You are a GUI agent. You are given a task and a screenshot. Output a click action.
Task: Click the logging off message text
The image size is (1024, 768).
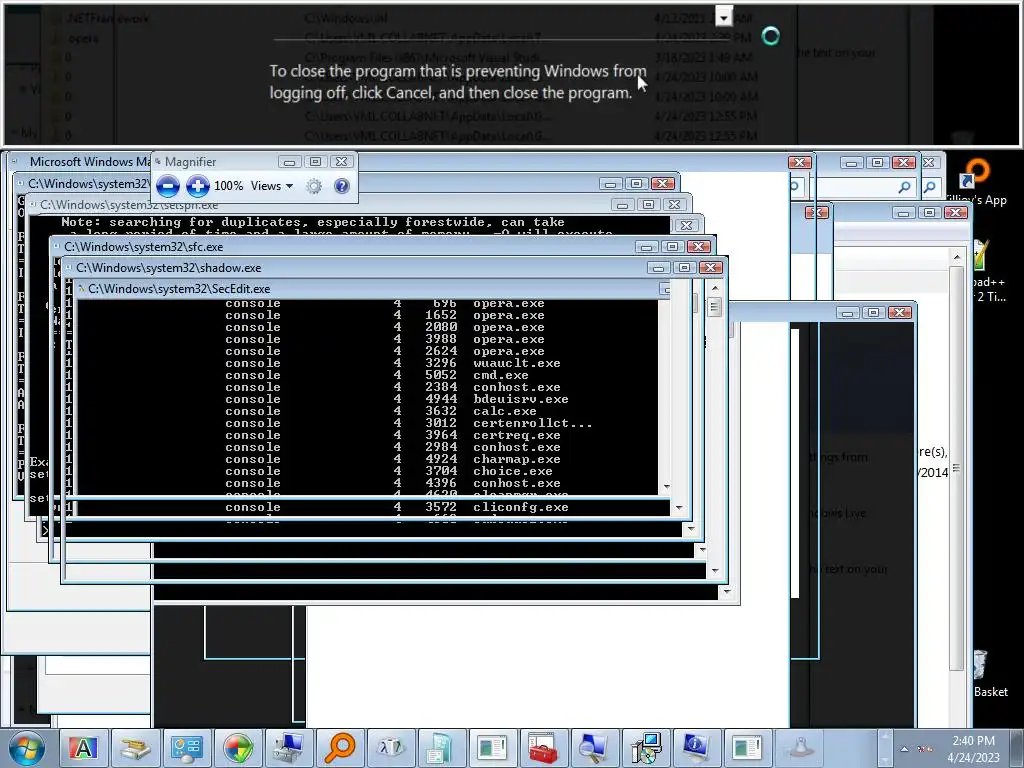(x=458, y=82)
